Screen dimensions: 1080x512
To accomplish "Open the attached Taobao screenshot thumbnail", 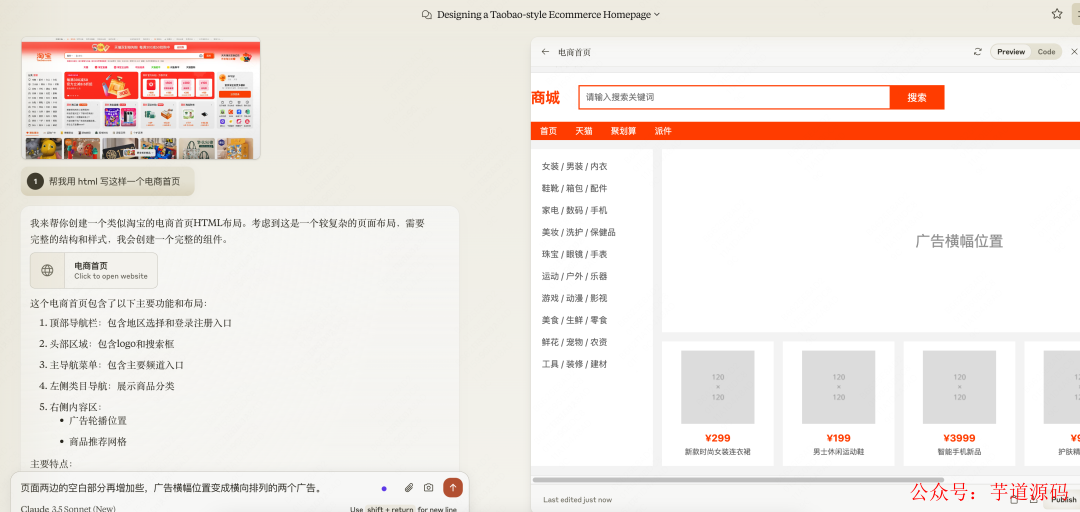I will tap(141, 98).
